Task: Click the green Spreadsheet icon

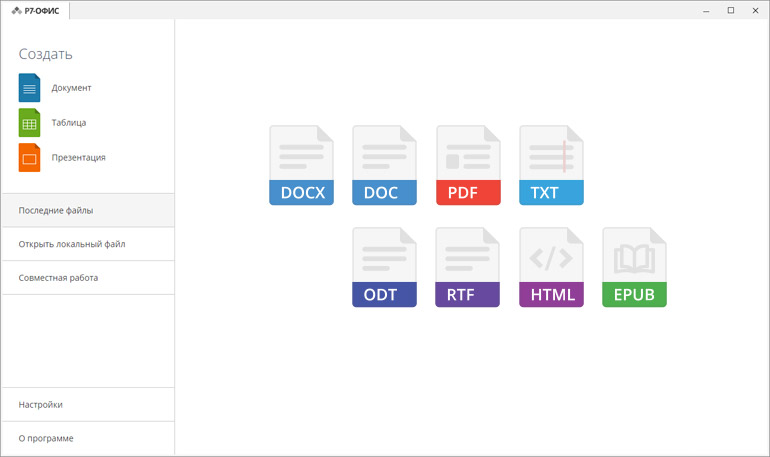Action: pyautogui.click(x=29, y=123)
